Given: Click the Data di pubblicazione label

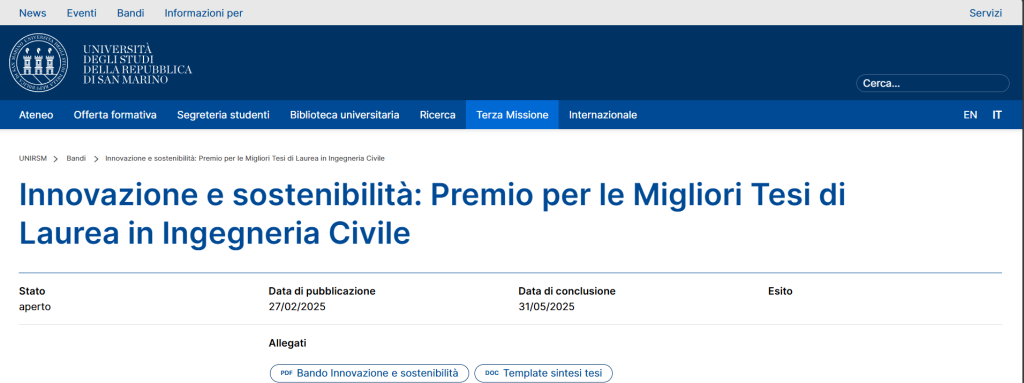Looking at the screenshot, I should 322,291.
